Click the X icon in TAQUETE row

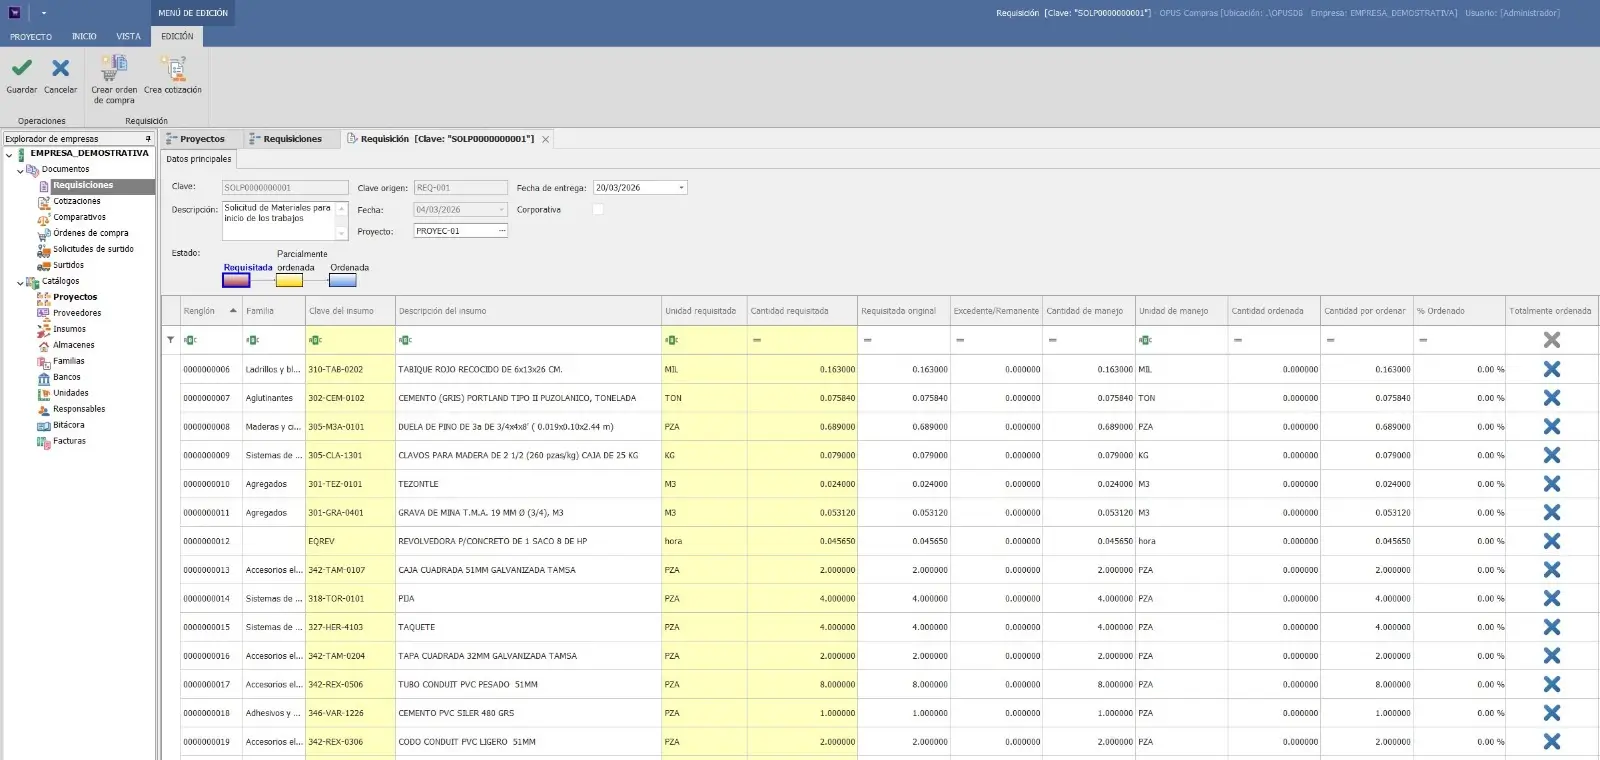pyautogui.click(x=1551, y=627)
